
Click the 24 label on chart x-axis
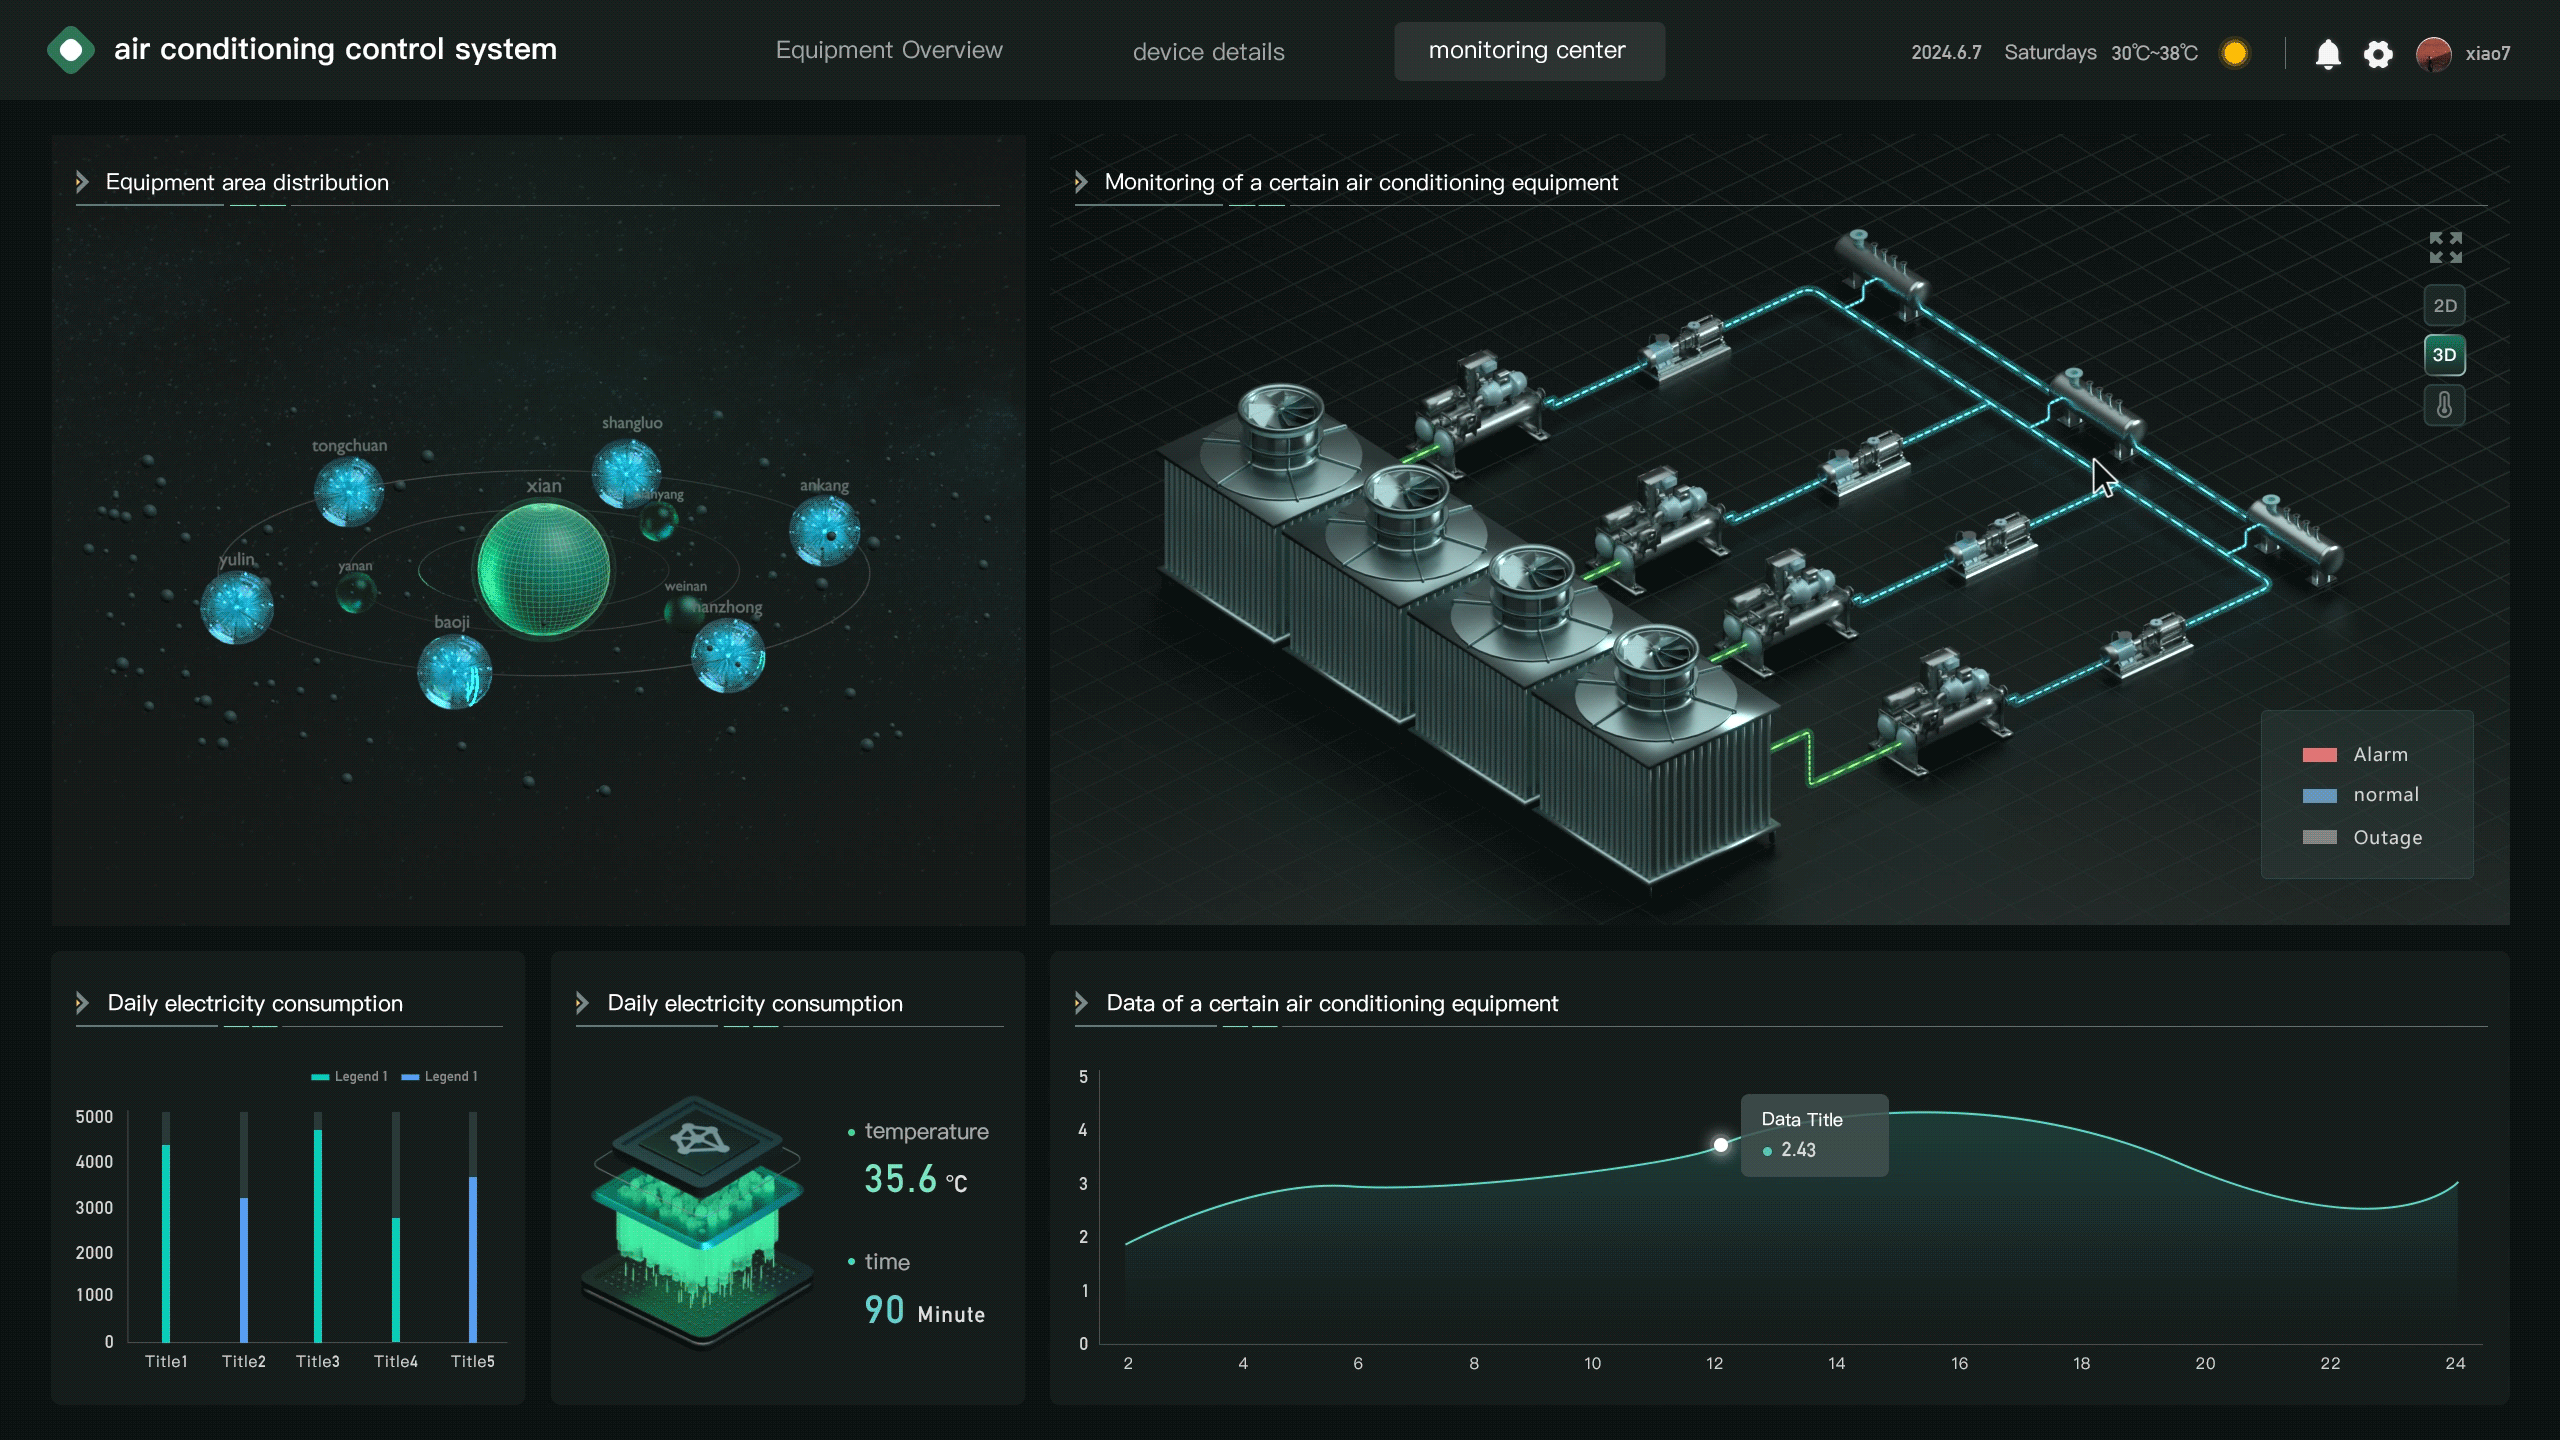[x=2455, y=1364]
